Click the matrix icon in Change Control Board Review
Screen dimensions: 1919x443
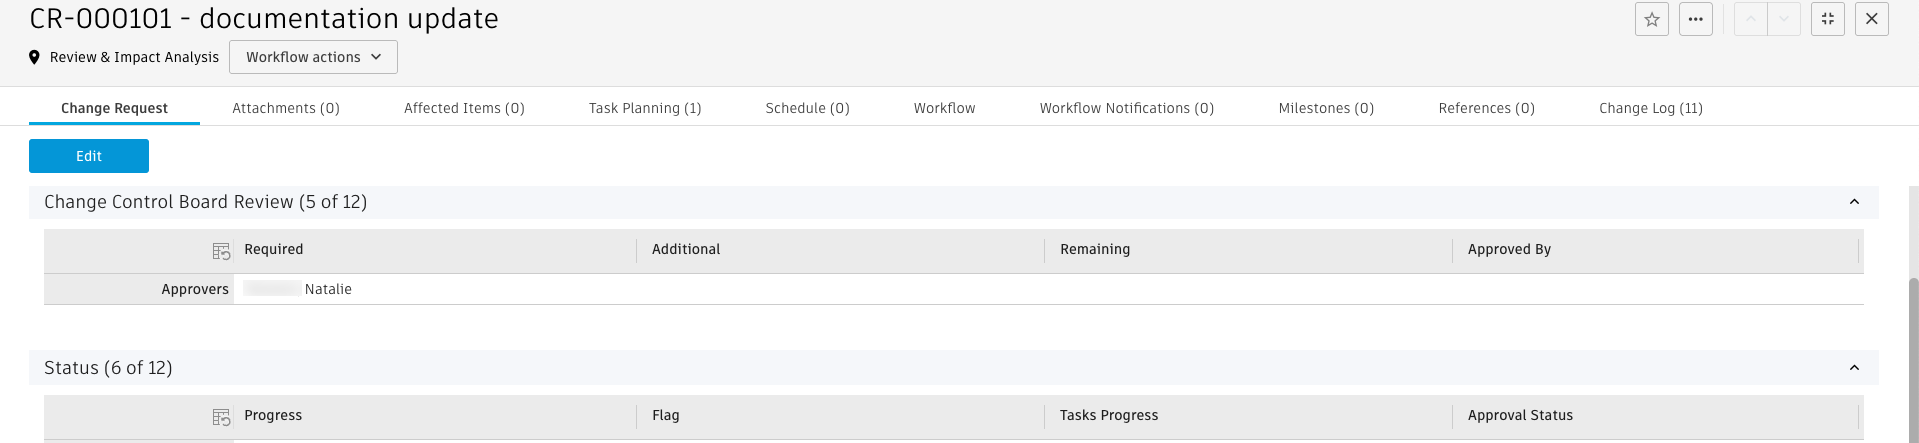pos(221,250)
